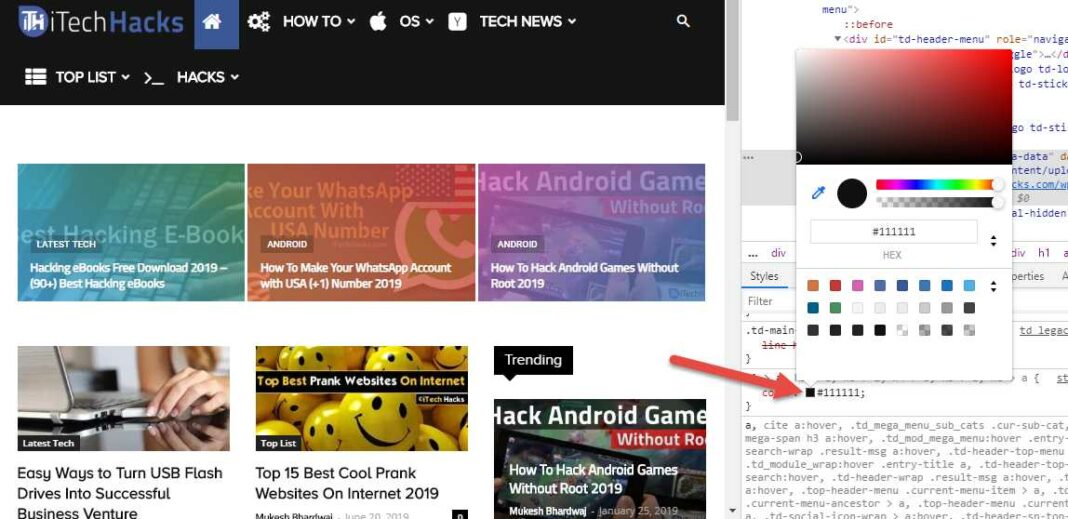Click the Y icon beside TECH NEWS
This screenshot has height=519, width=1068.
tap(458, 22)
